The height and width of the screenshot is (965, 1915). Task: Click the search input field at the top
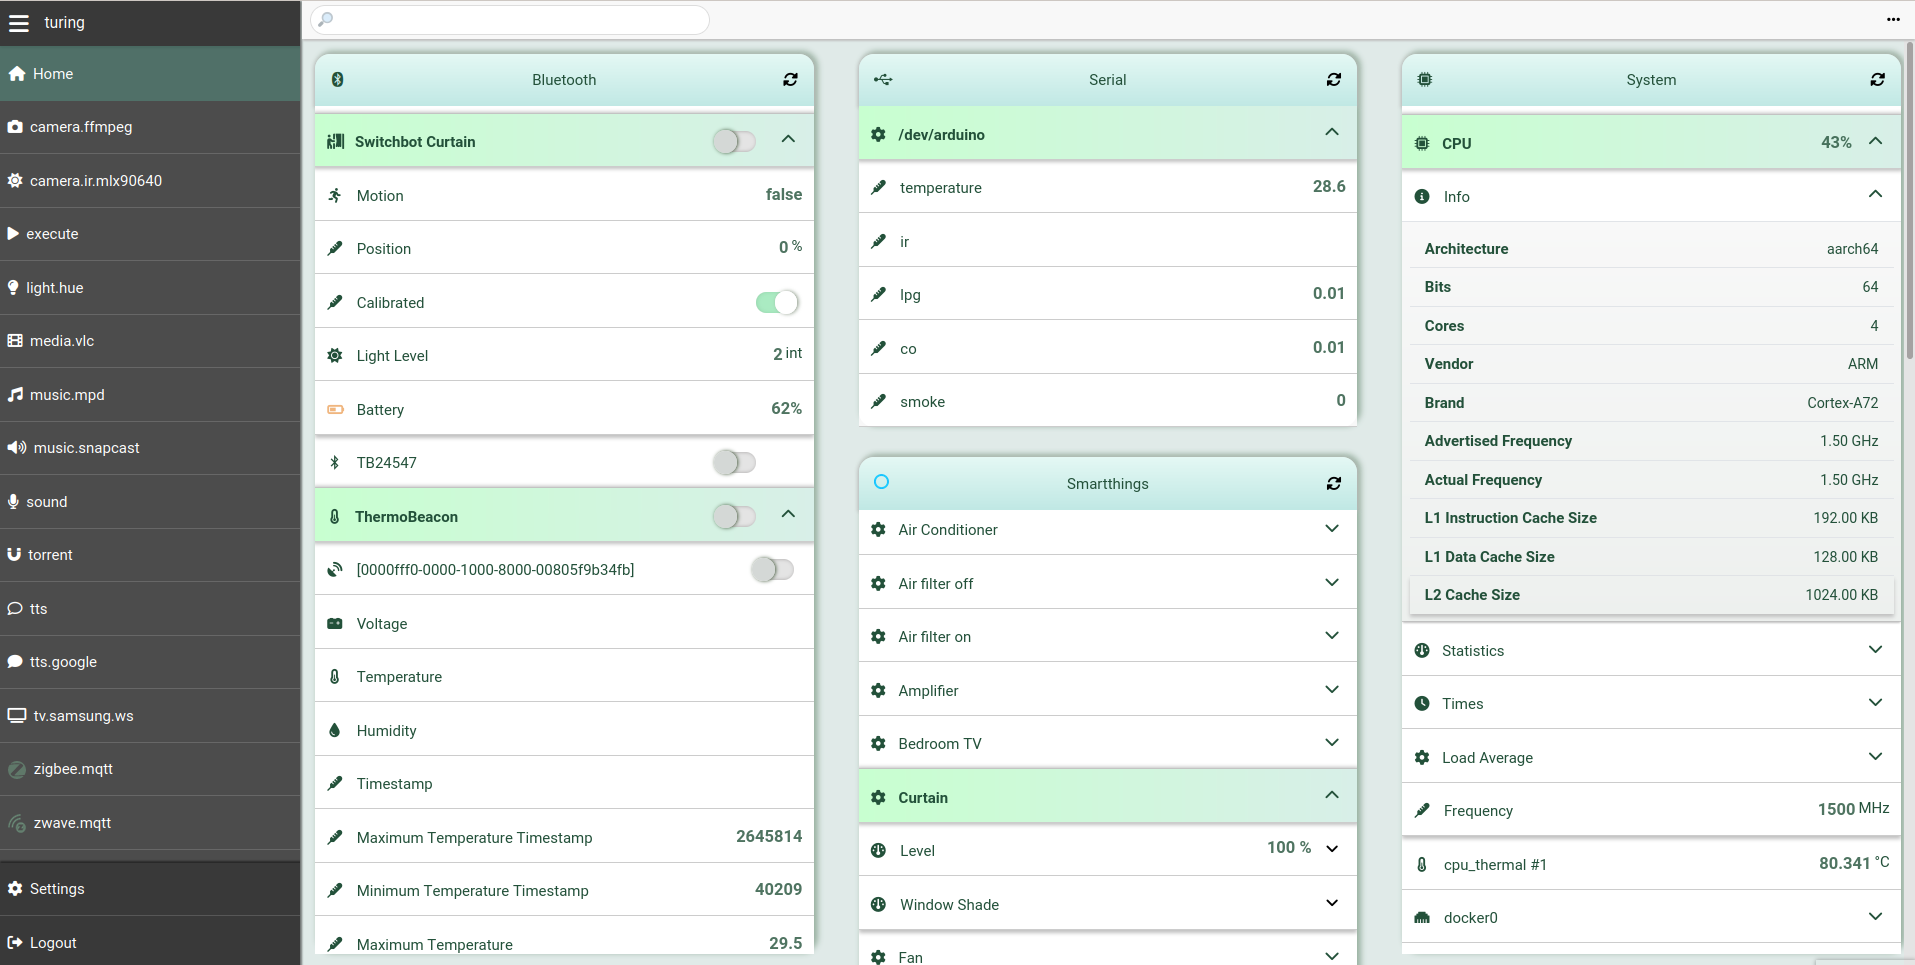[x=510, y=20]
